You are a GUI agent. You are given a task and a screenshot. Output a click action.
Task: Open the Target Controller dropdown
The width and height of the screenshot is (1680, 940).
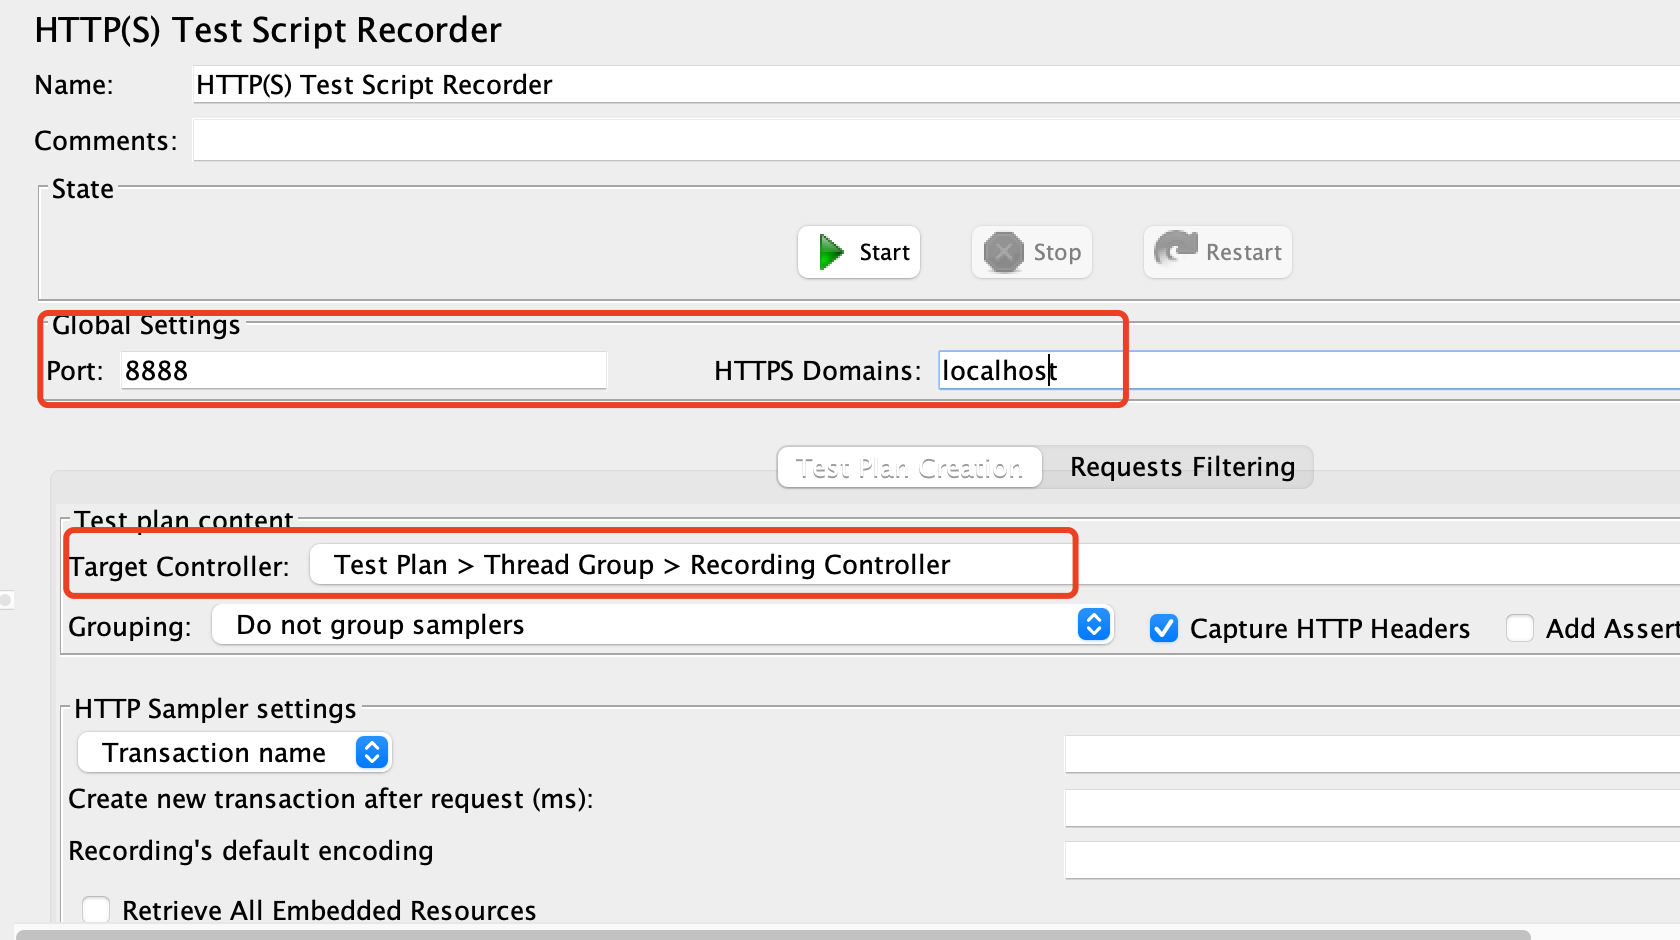point(690,565)
